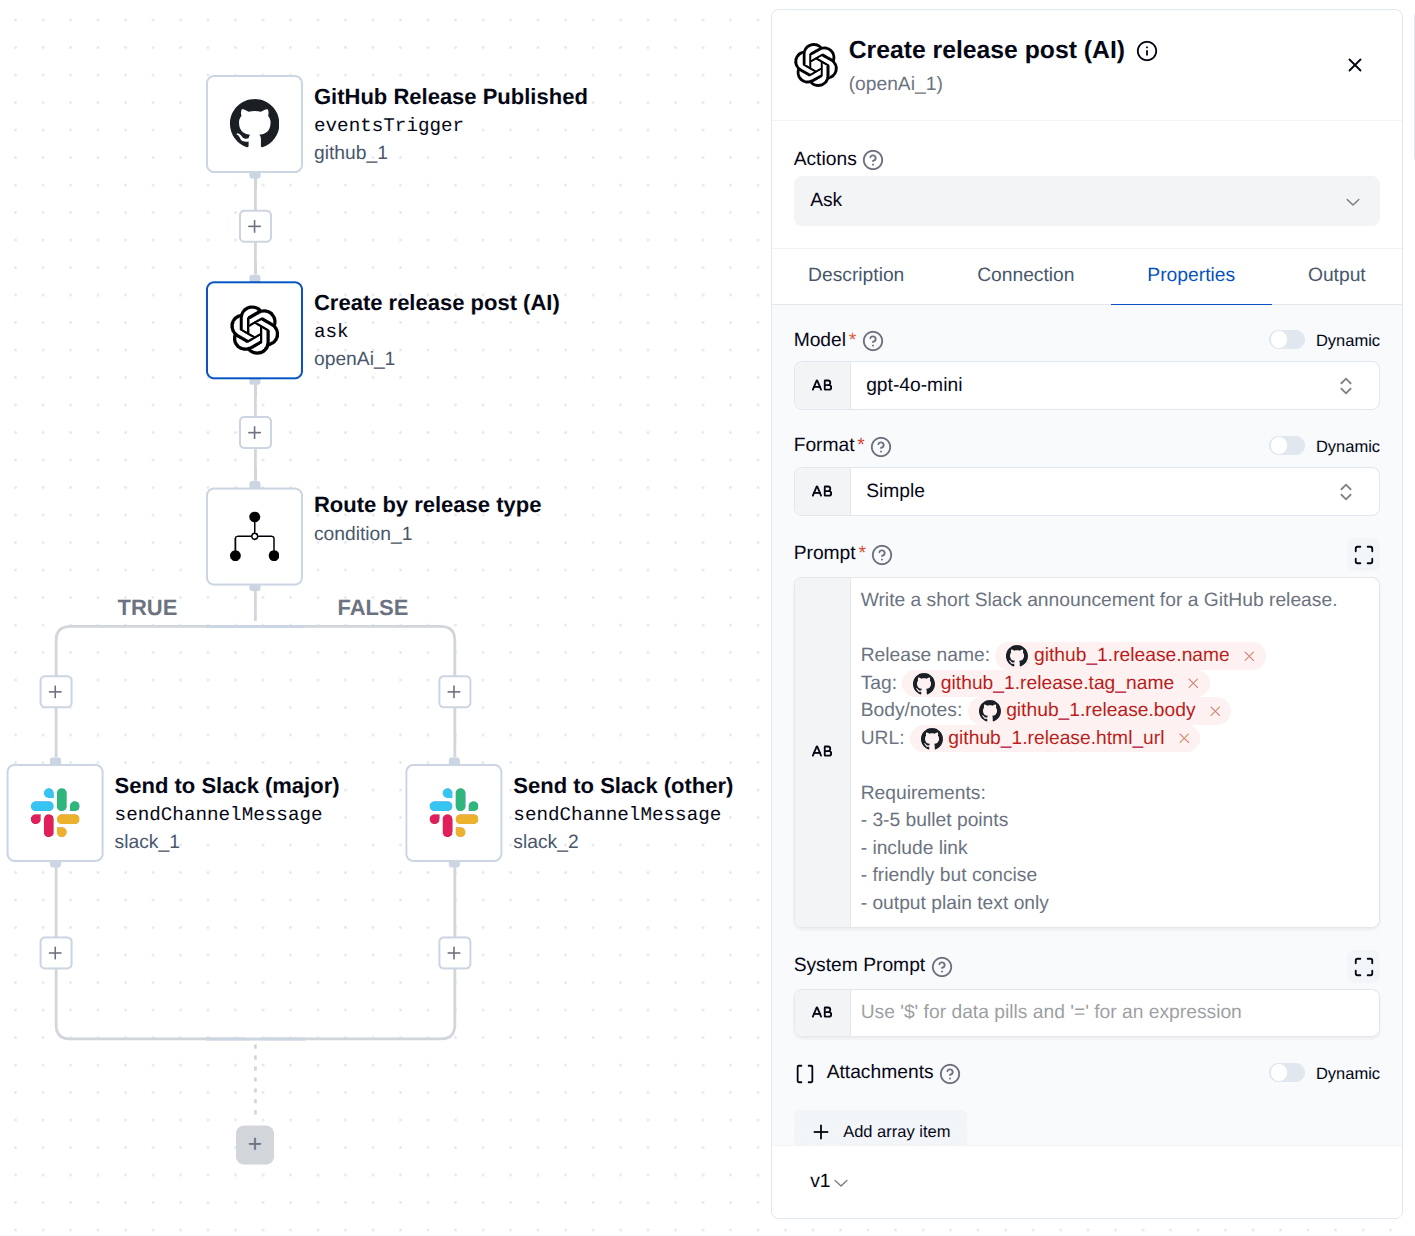This screenshot has width=1415, height=1236.
Task: Close the Create release post panel
Action: coord(1355,65)
